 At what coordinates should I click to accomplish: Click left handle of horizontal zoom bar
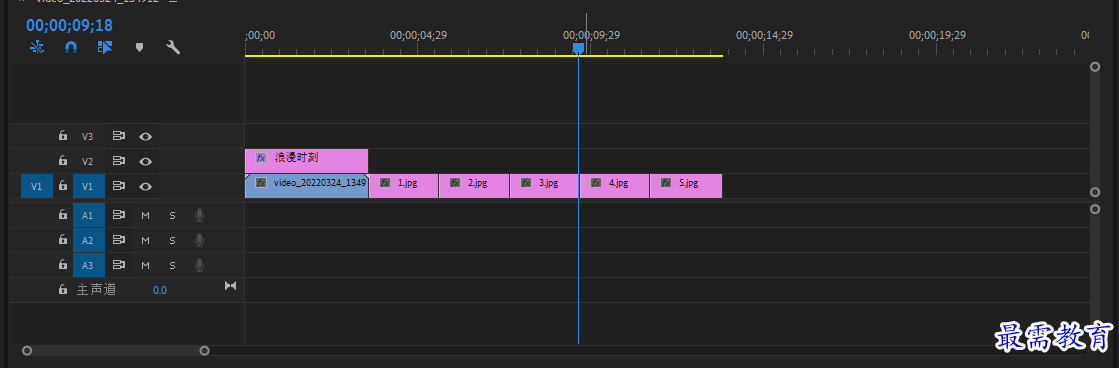point(27,351)
